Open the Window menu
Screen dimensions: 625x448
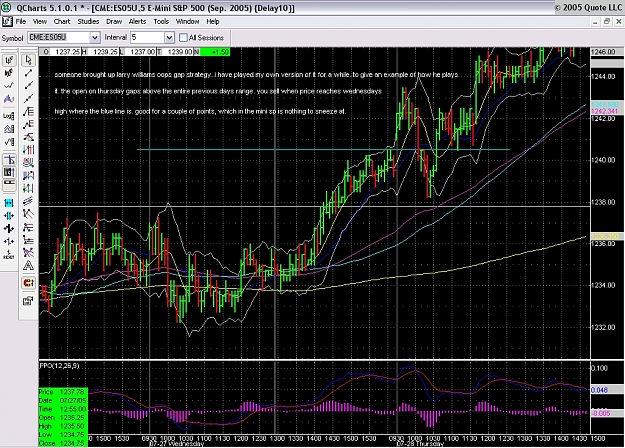coord(187,22)
